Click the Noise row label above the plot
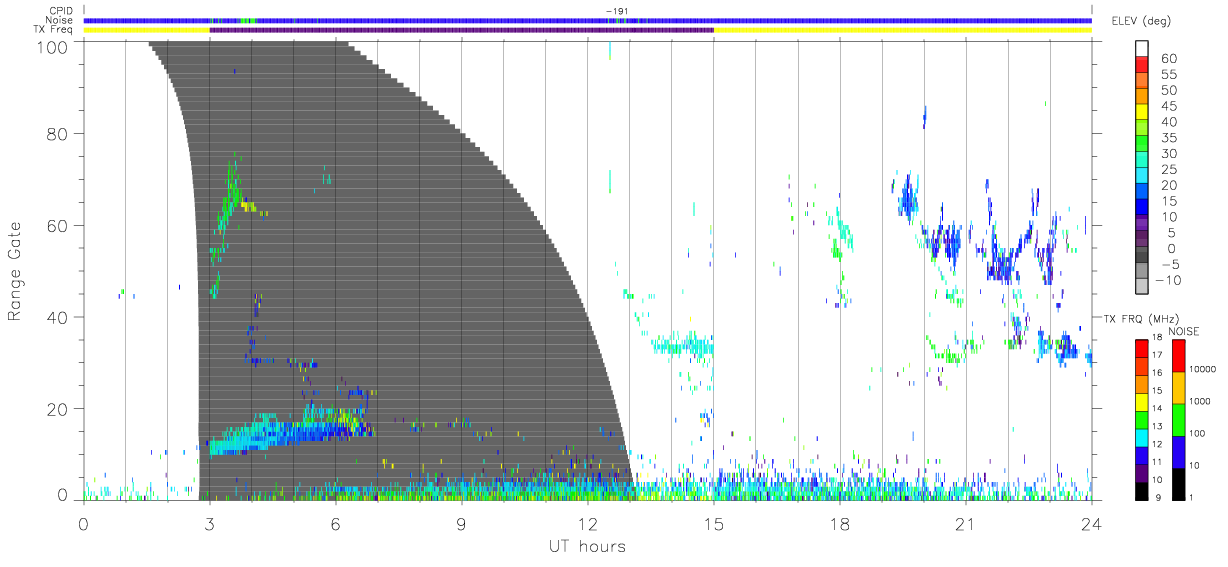 pyautogui.click(x=60, y=20)
